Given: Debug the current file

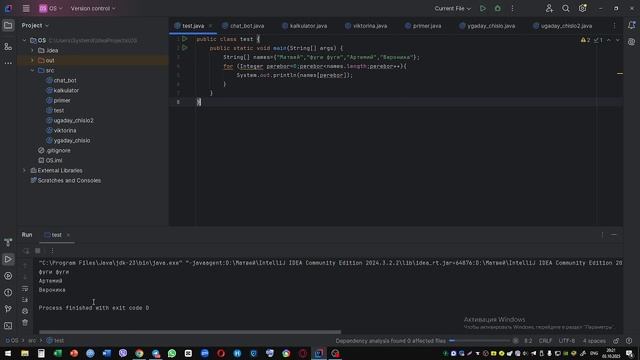Looking at the screenshot, I should [x=498, y=8].
